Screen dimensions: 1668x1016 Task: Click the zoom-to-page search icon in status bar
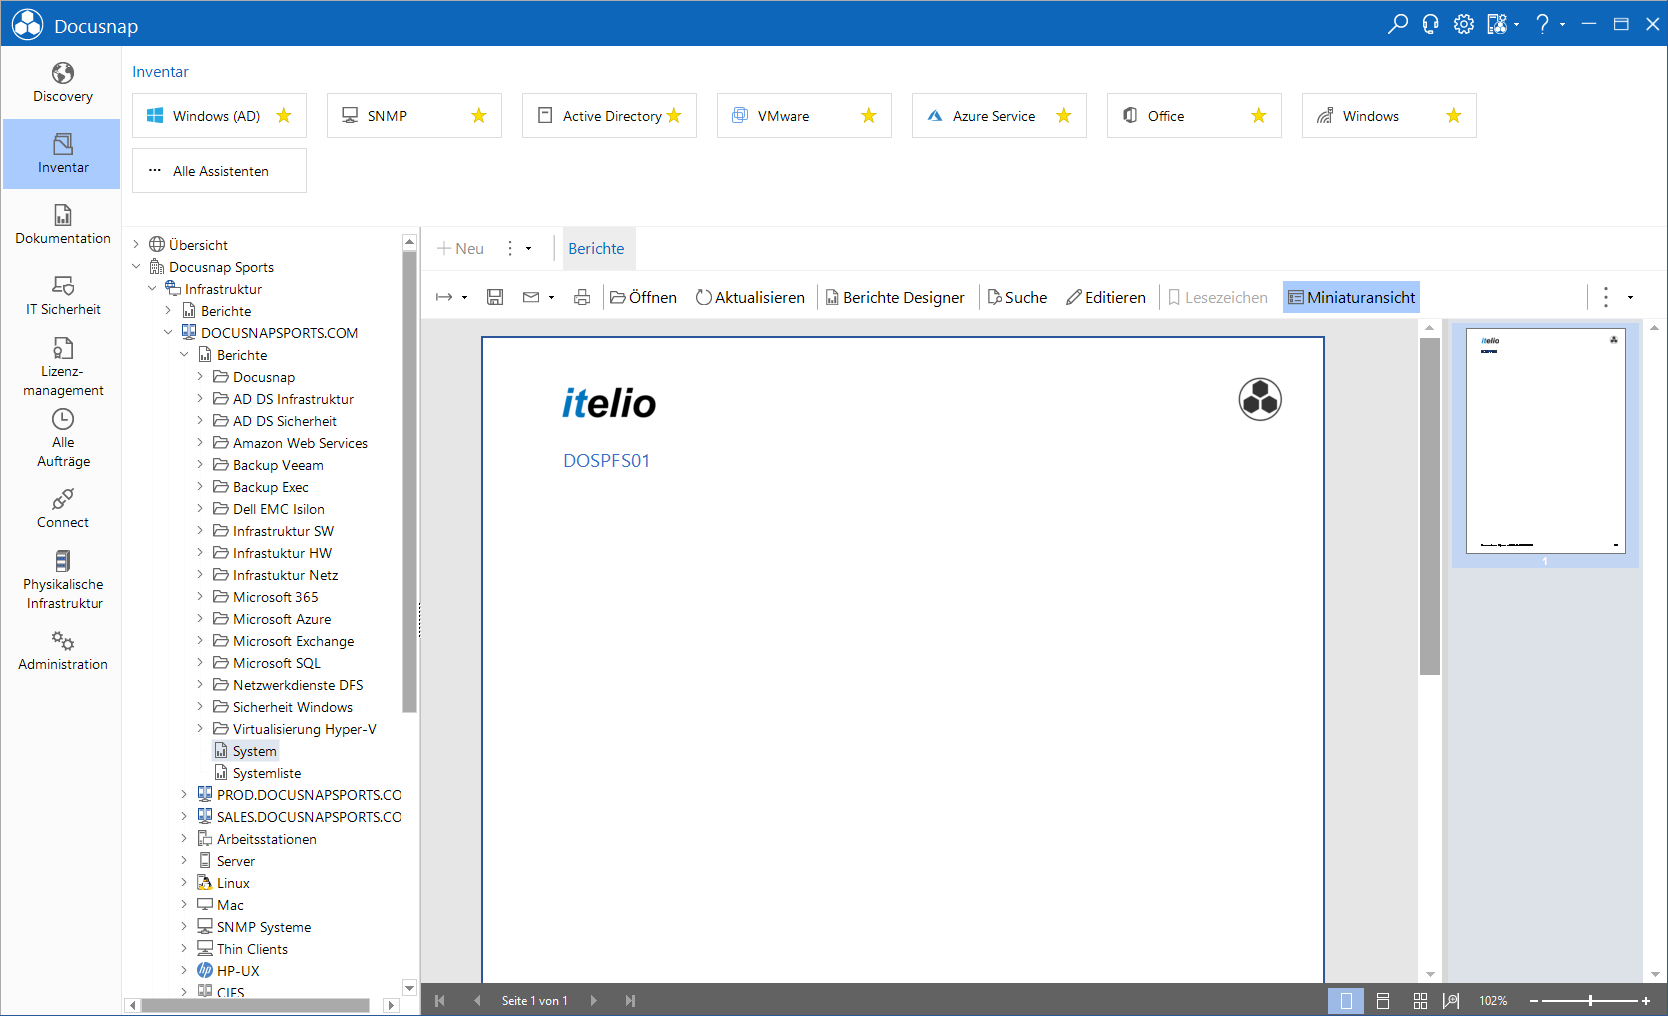coord(1451,1000)
